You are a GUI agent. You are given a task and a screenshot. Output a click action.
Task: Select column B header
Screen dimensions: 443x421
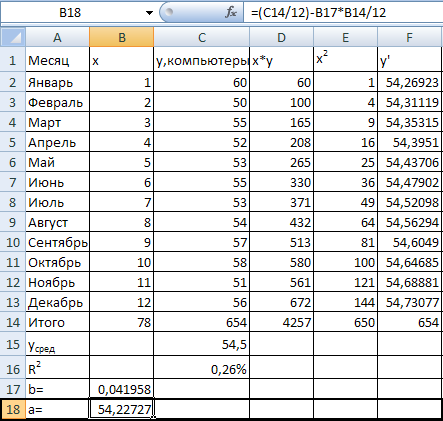click(x=122, y=37)
